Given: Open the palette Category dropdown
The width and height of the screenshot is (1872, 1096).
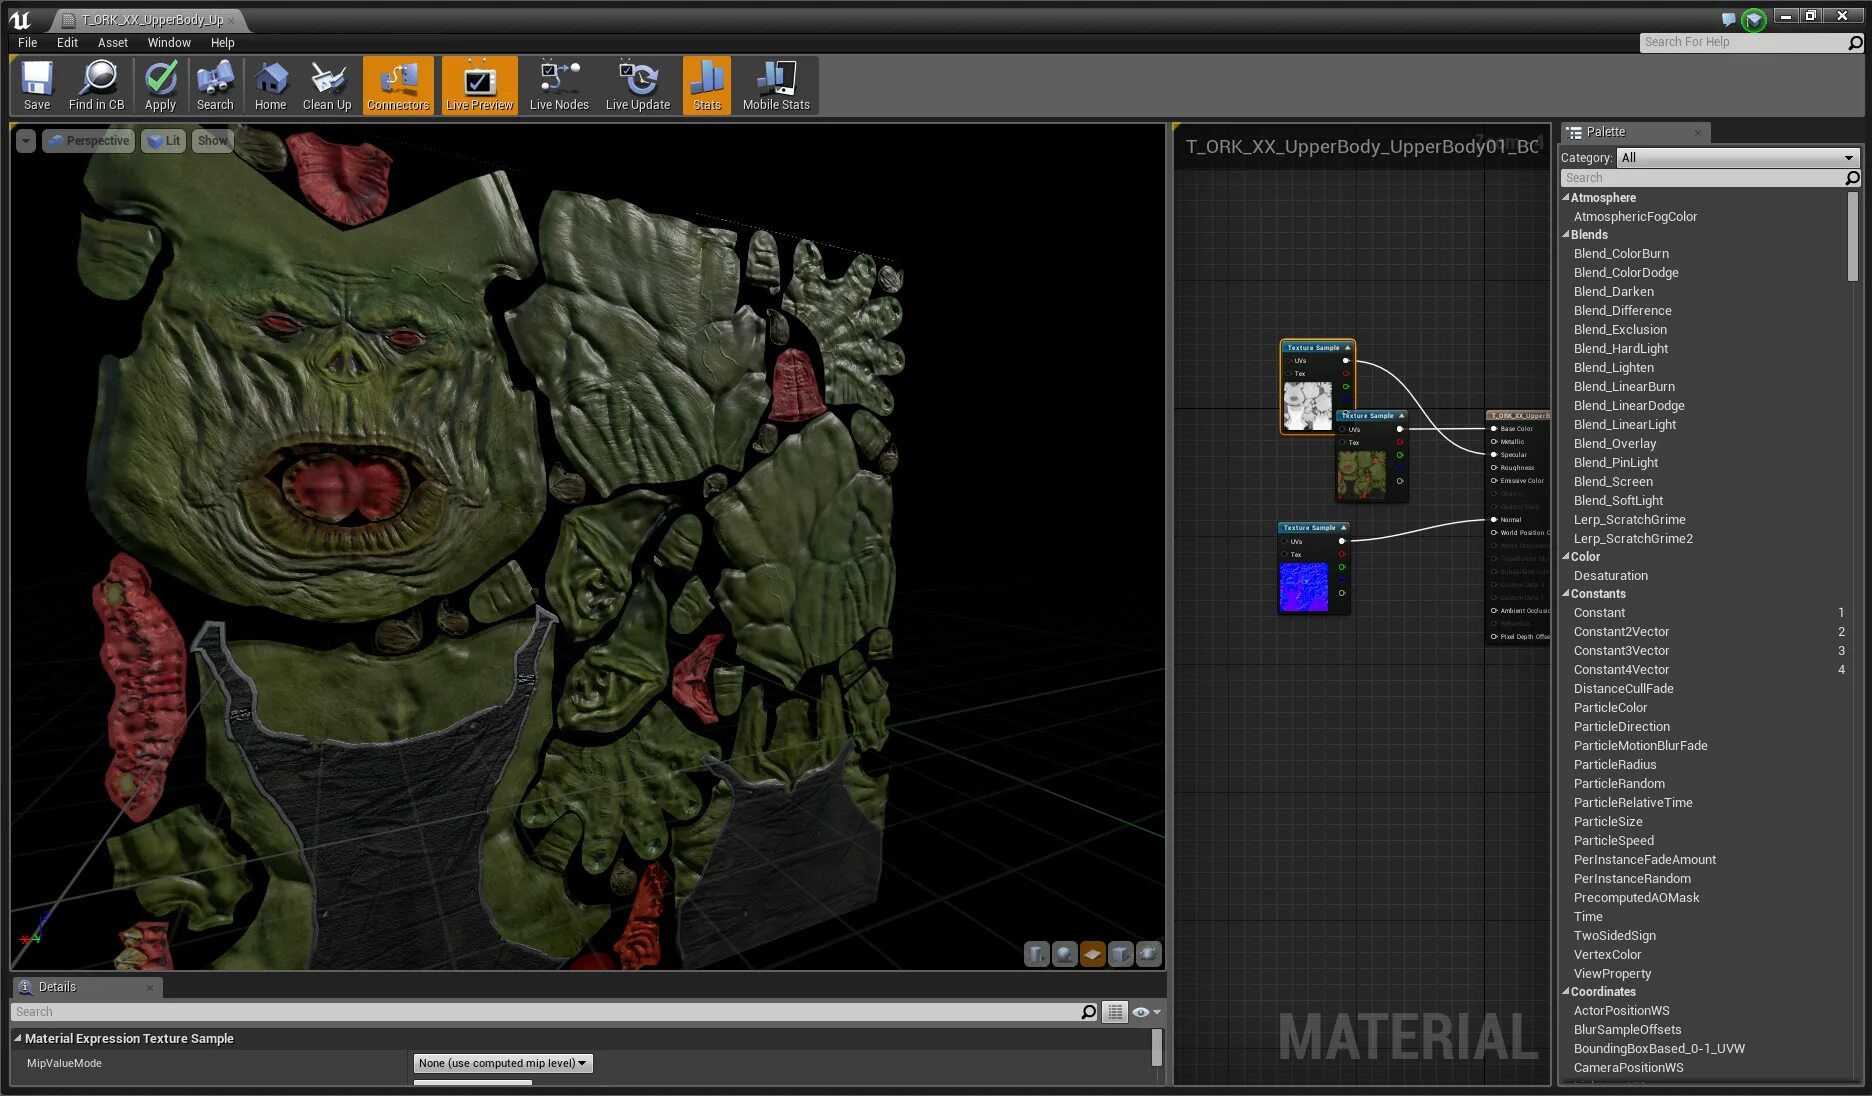Looking at the screenshot, I should pyautogui.click(x=1737, y=157).
